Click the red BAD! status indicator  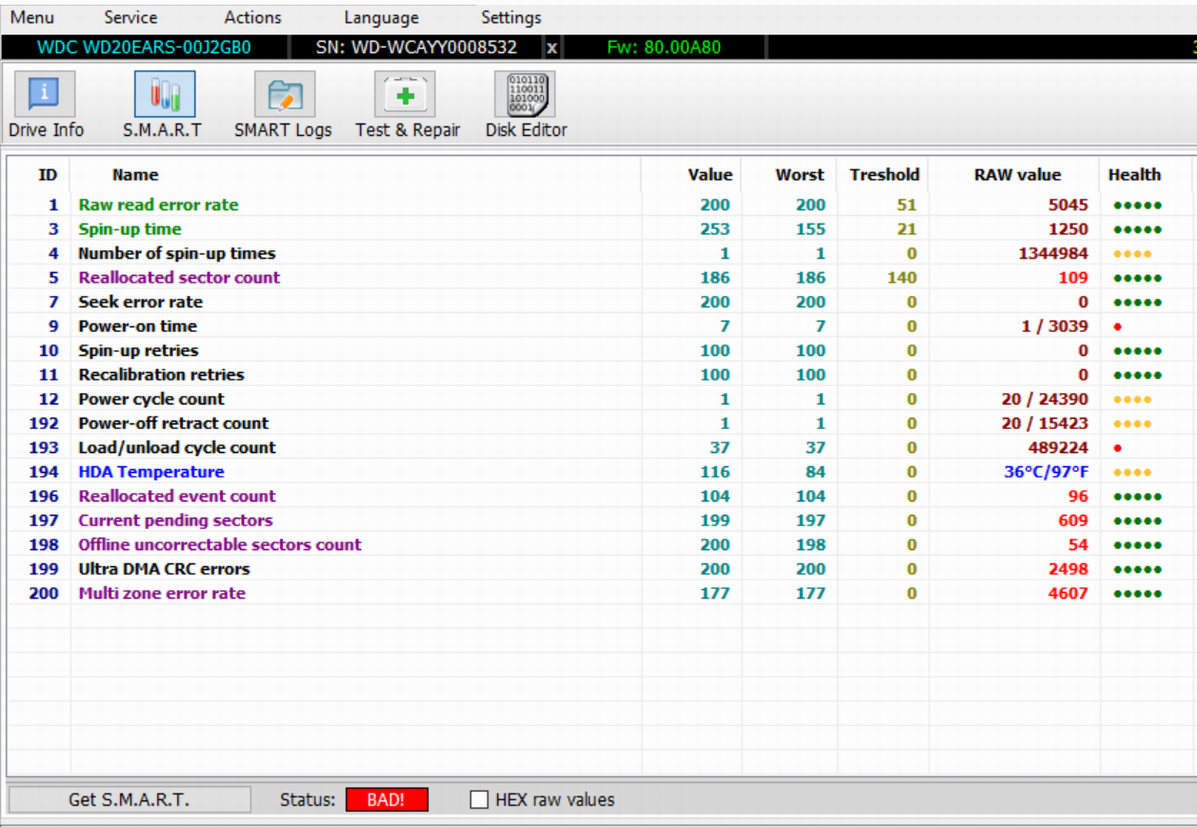pyautogui.click(x=386, y=800)
